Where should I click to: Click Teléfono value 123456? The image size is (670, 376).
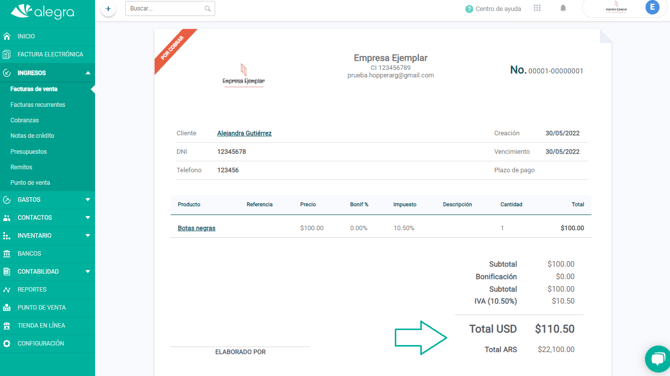pyautogui.click(x=228, y=170)
